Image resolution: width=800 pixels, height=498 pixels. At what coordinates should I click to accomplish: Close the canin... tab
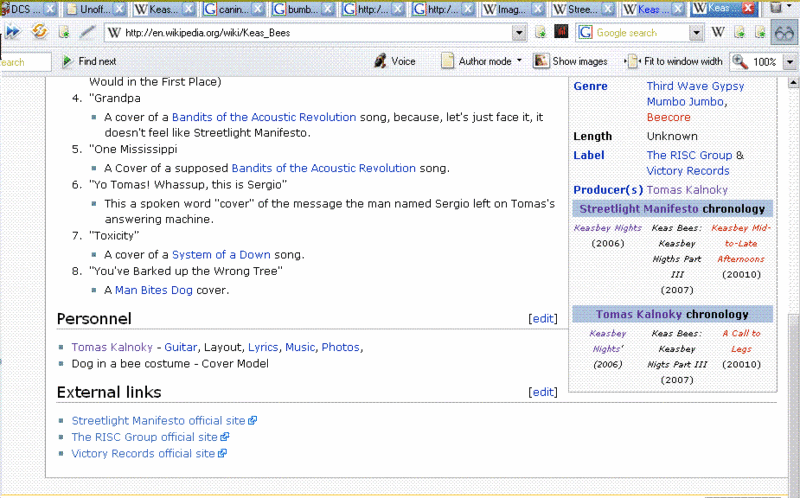pyautogui.click(x=259, y=9)
